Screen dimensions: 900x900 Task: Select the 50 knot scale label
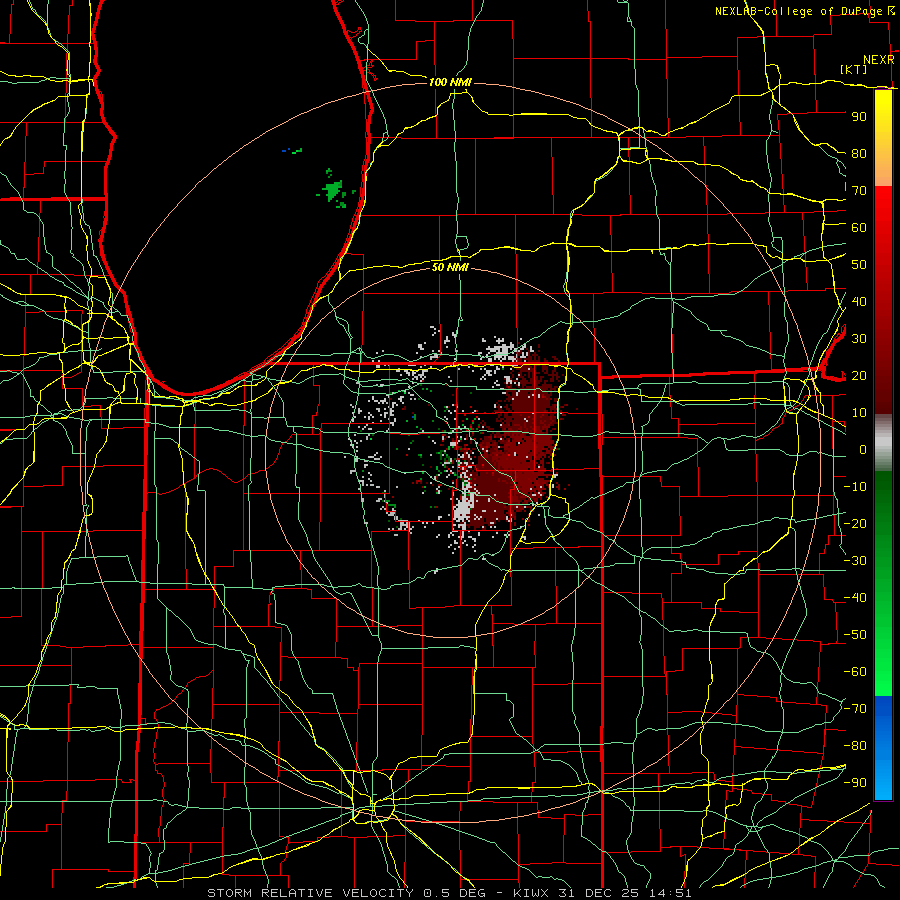[859, 265]
